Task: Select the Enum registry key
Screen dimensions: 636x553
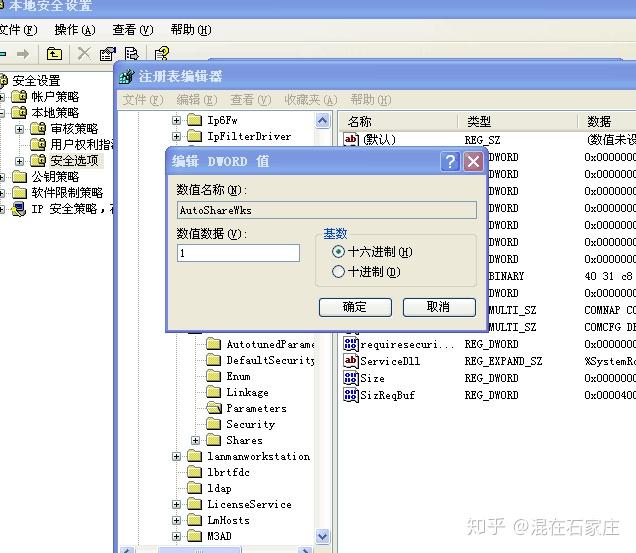Action: click(x=238, y=376)
